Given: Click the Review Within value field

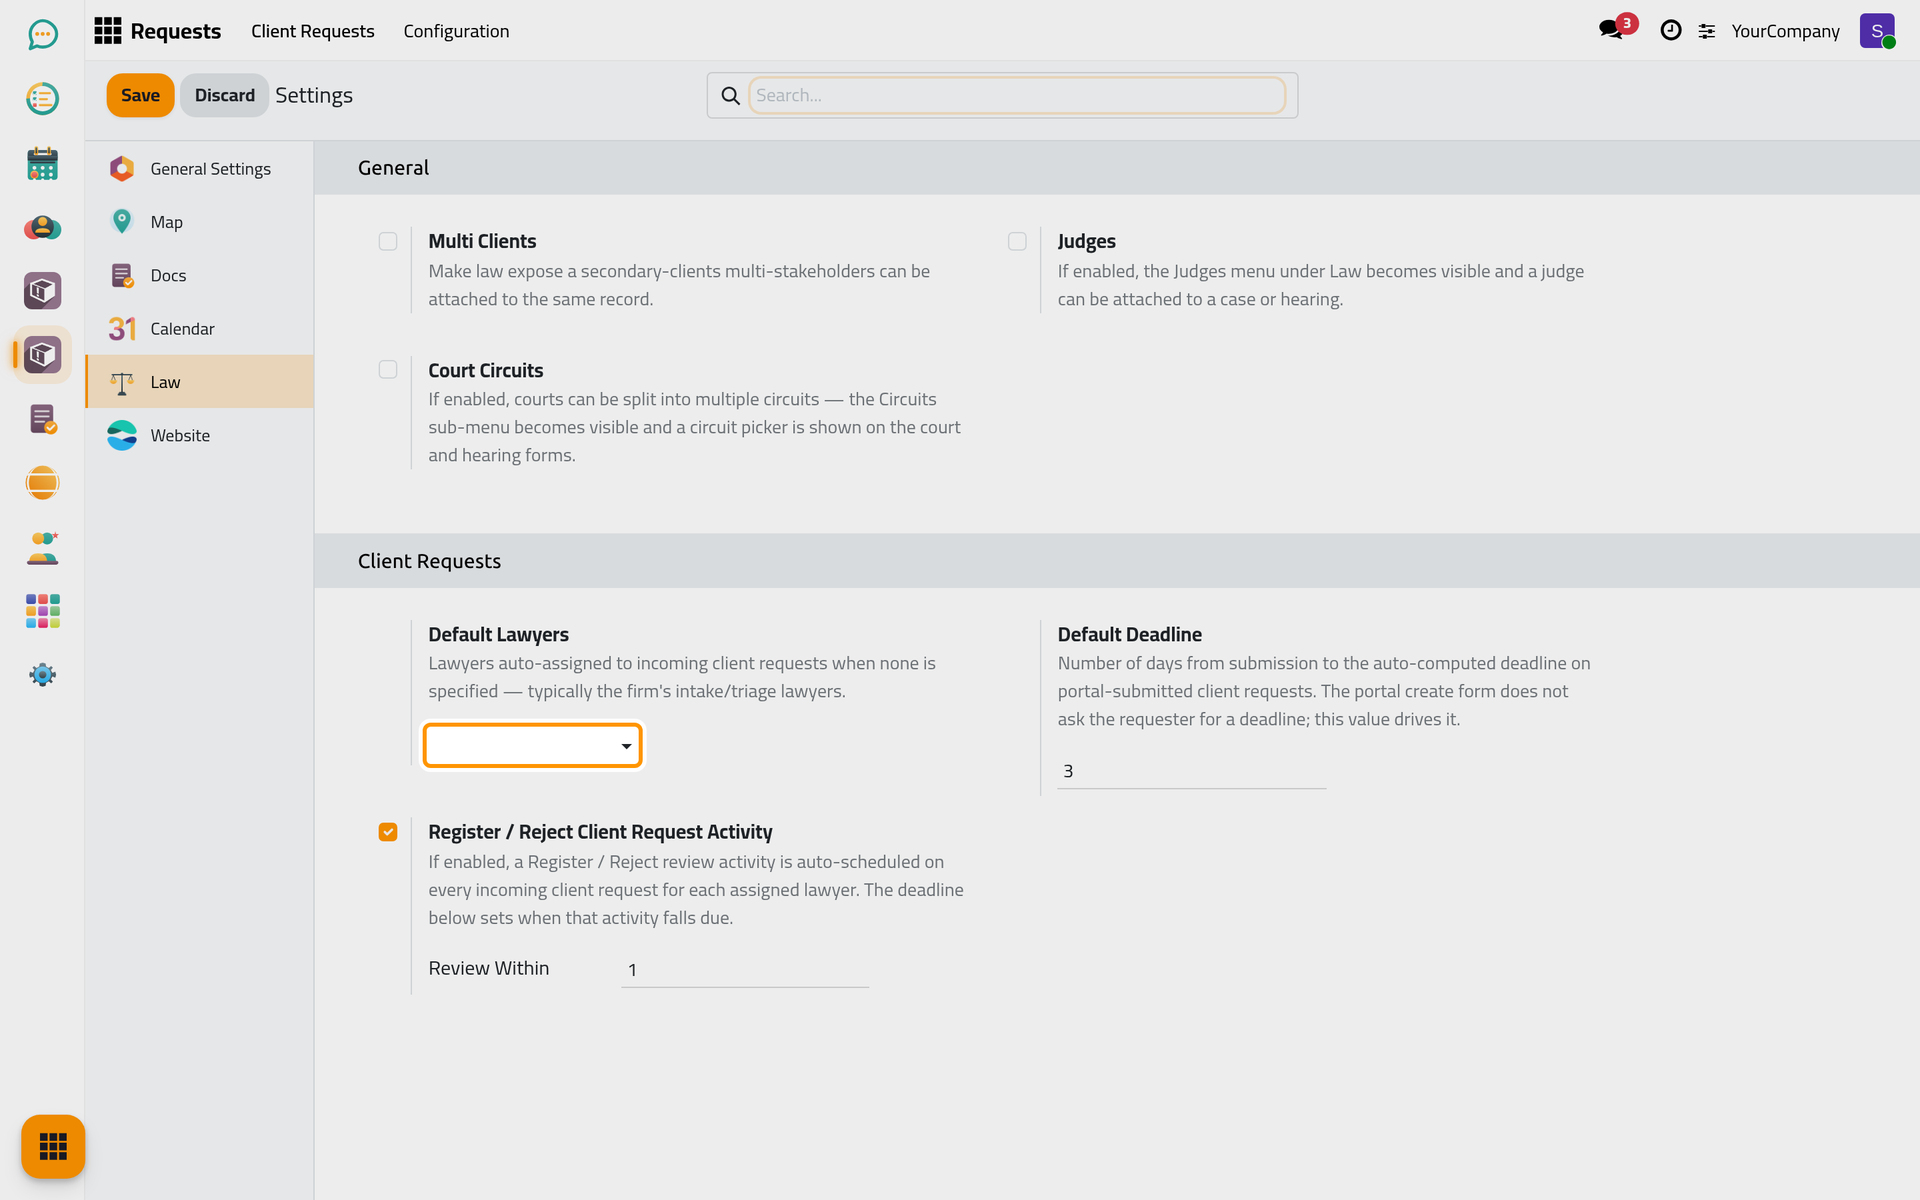Looking at the screenshot, I should (x=745, y=970).
